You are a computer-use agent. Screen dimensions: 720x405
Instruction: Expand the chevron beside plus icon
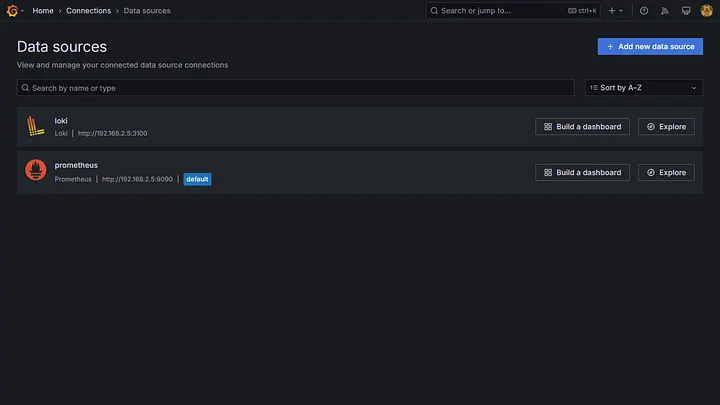click(621, 11)
